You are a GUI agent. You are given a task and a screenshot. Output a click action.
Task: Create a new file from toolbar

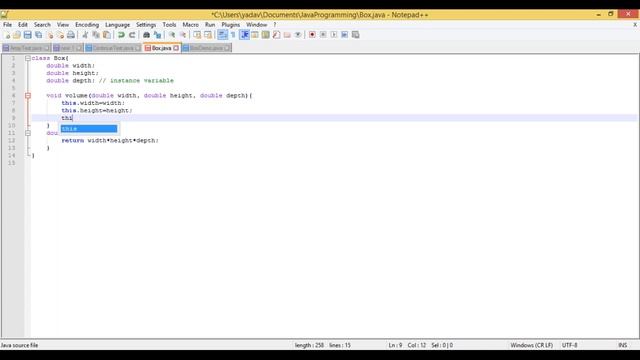click(x=7, y=35)
